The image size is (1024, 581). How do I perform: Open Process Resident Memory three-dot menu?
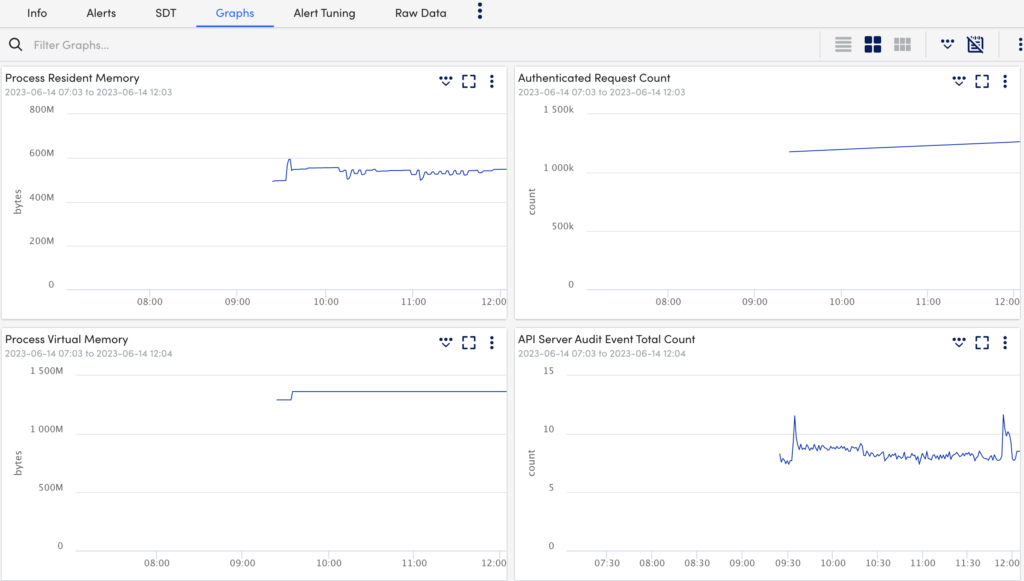tap(491, 81)
